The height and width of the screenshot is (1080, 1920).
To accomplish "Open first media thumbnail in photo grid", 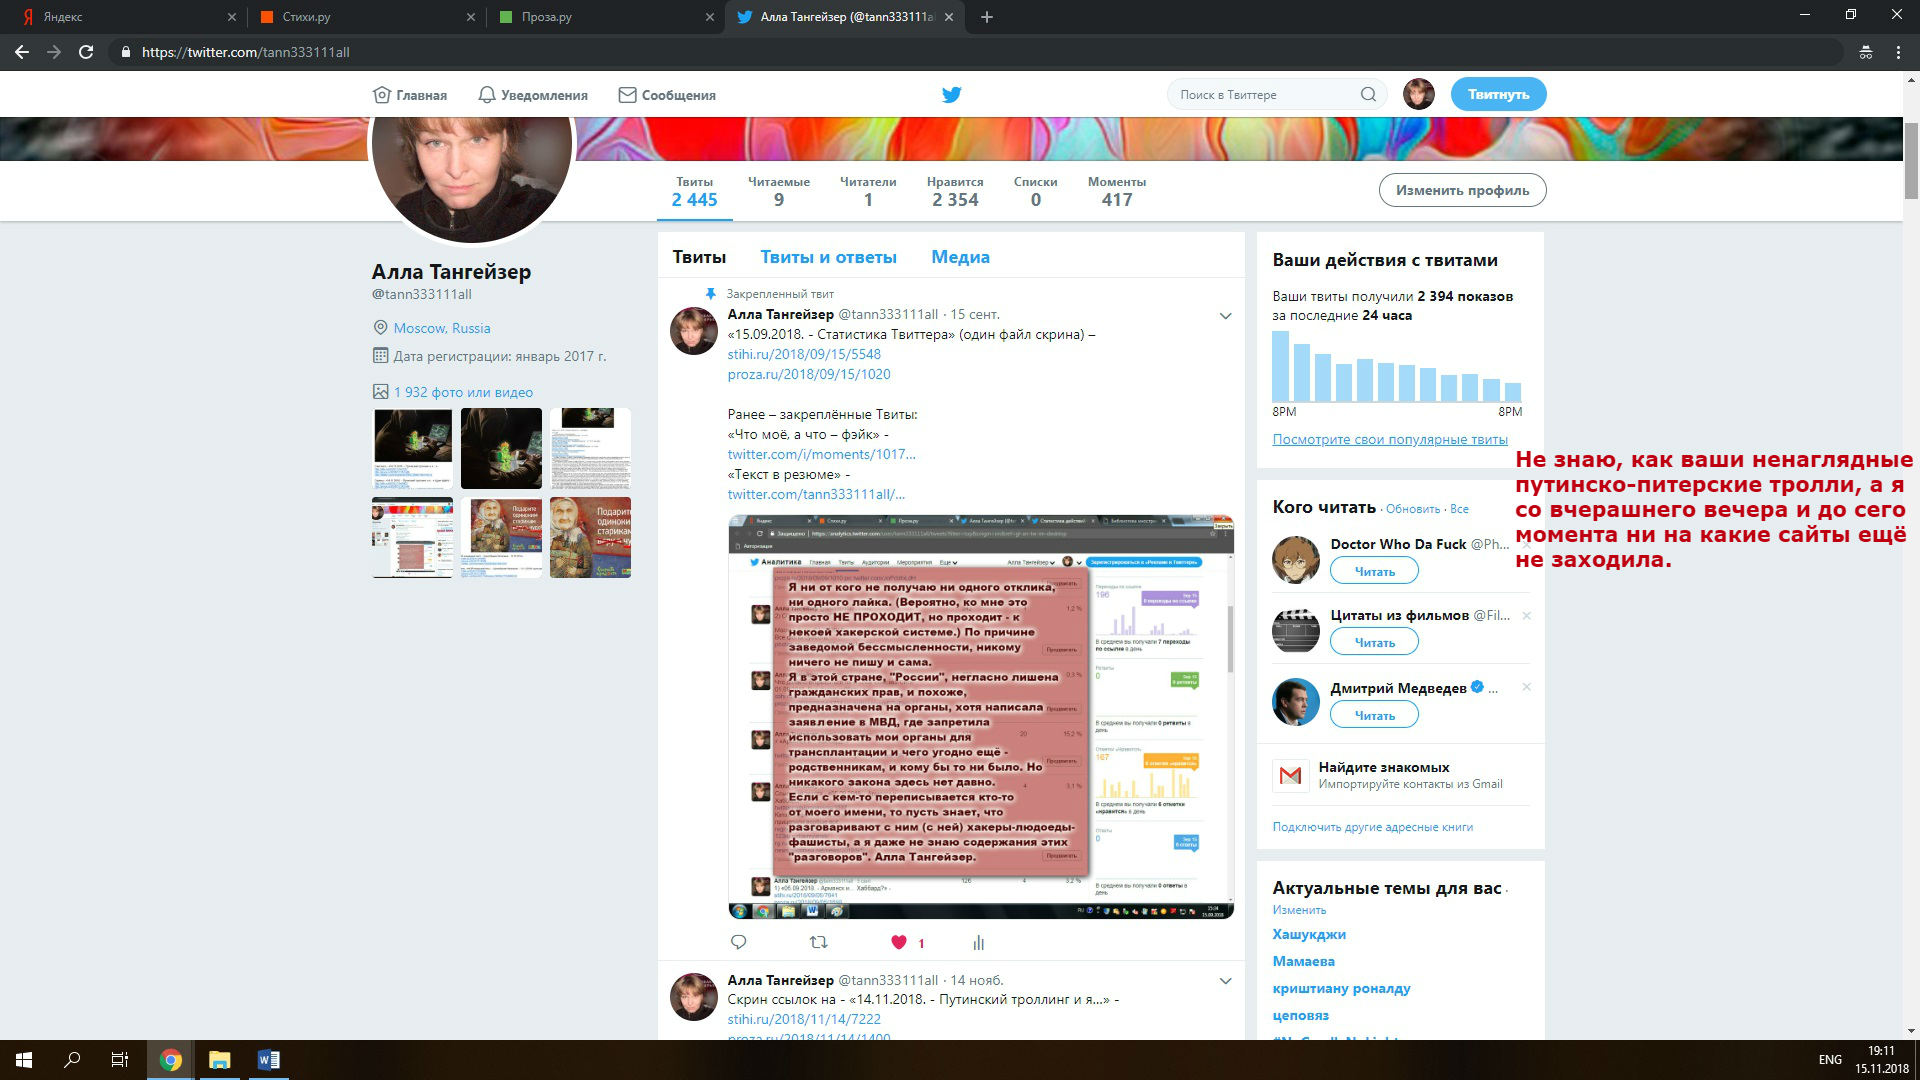I will point(412,448).
